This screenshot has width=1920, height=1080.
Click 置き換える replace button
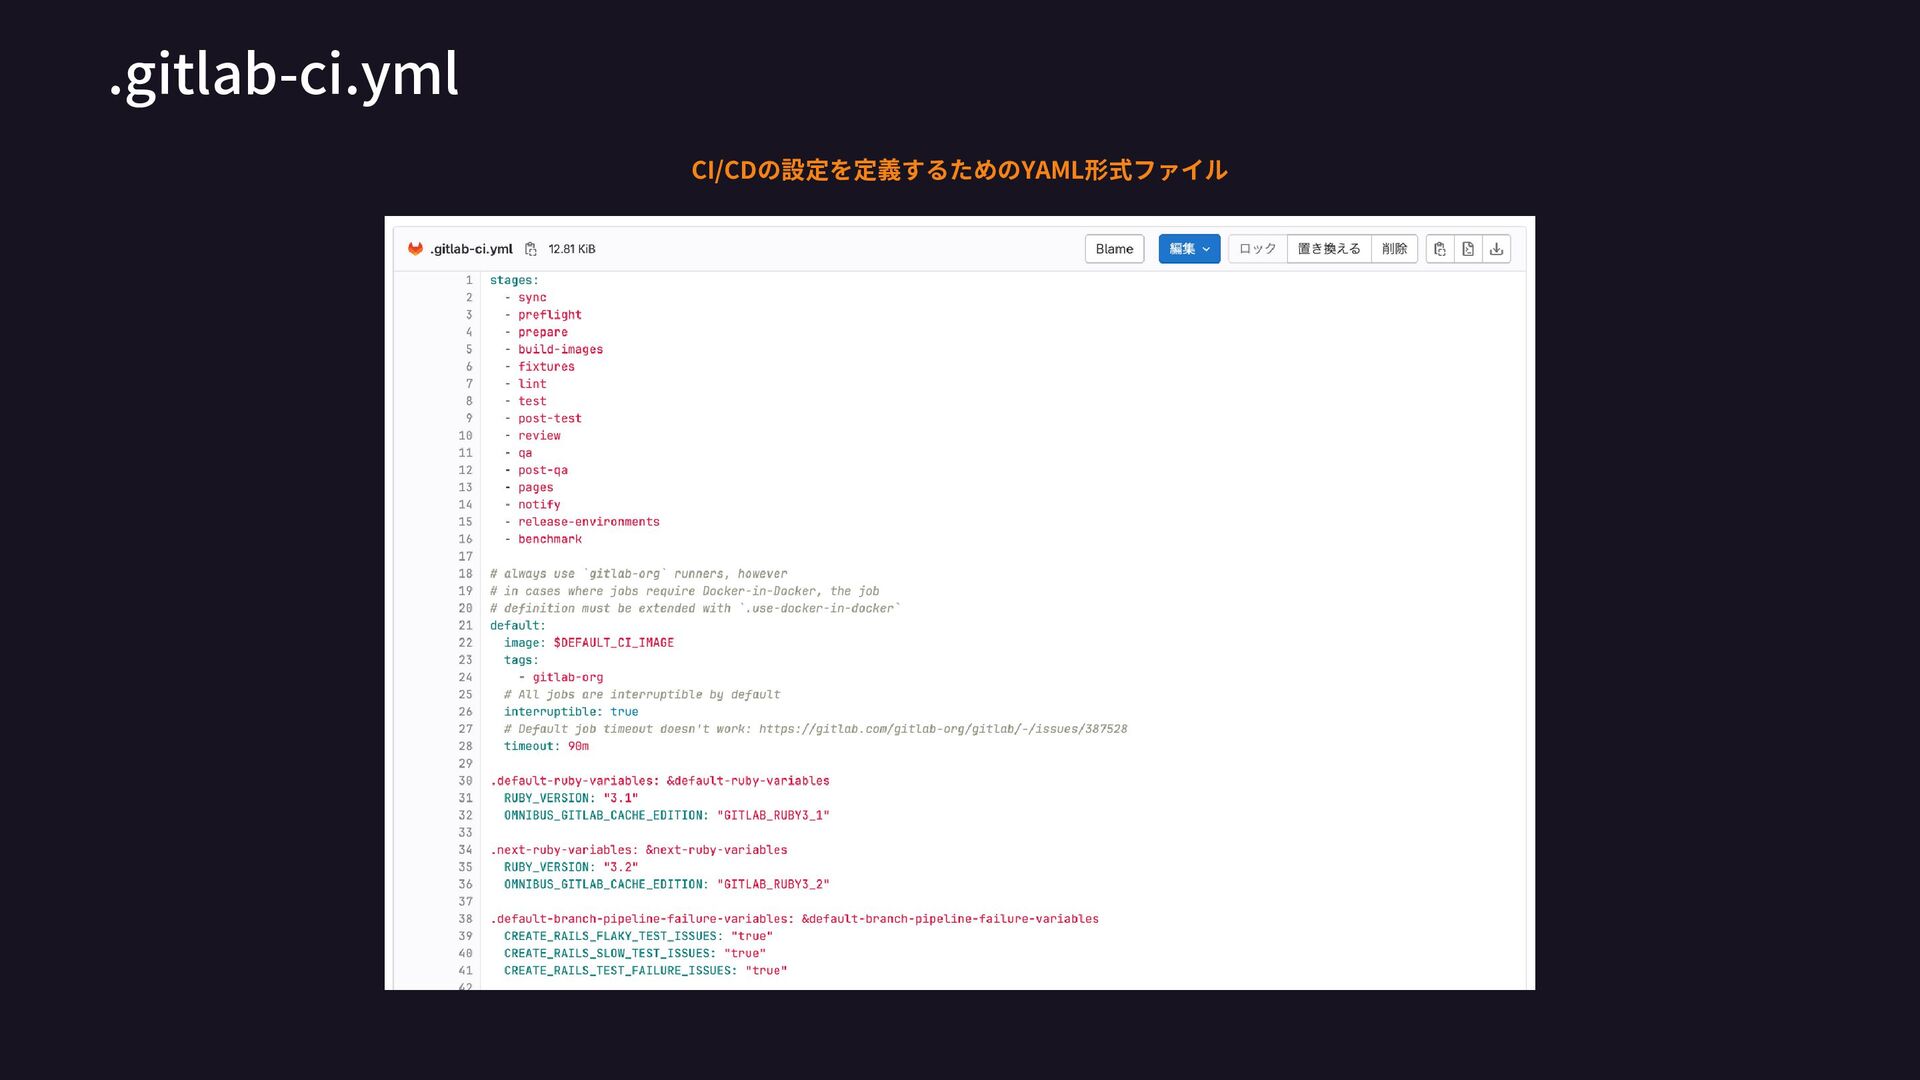(x=1328, y=249)
